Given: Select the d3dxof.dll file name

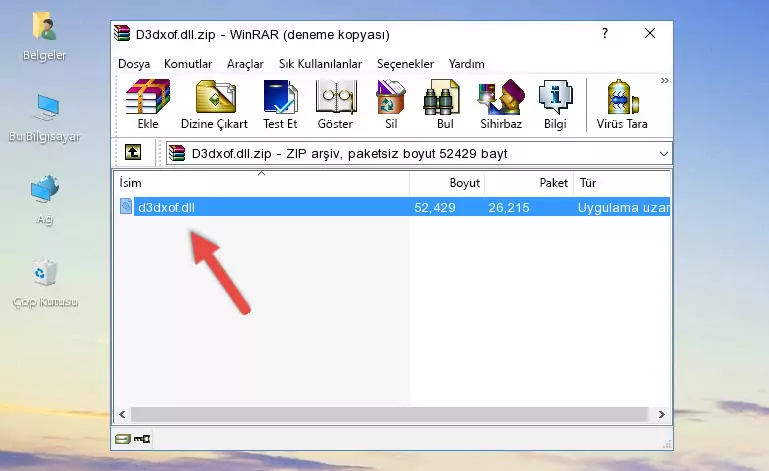Looking at the screenshot, I should (166, 208).
